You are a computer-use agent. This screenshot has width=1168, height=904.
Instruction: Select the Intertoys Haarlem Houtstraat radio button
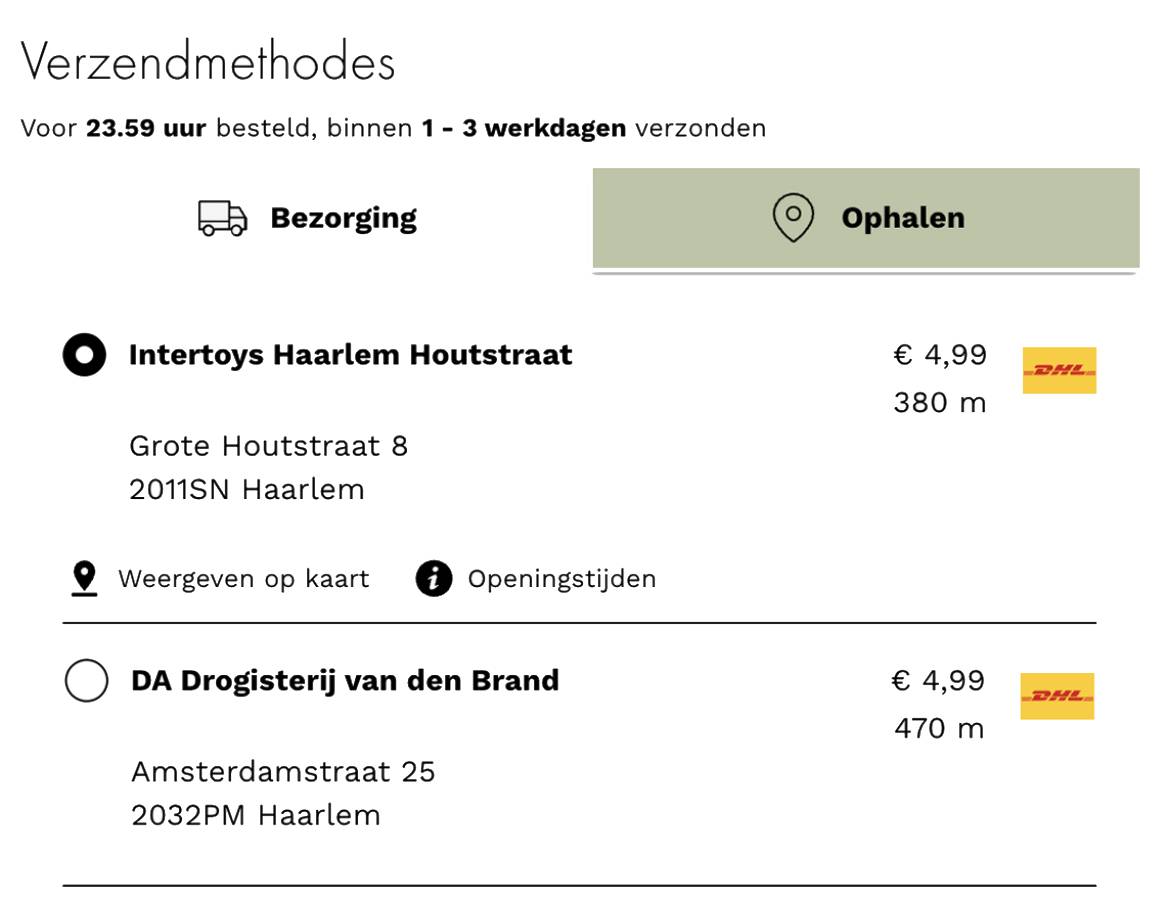84,355
